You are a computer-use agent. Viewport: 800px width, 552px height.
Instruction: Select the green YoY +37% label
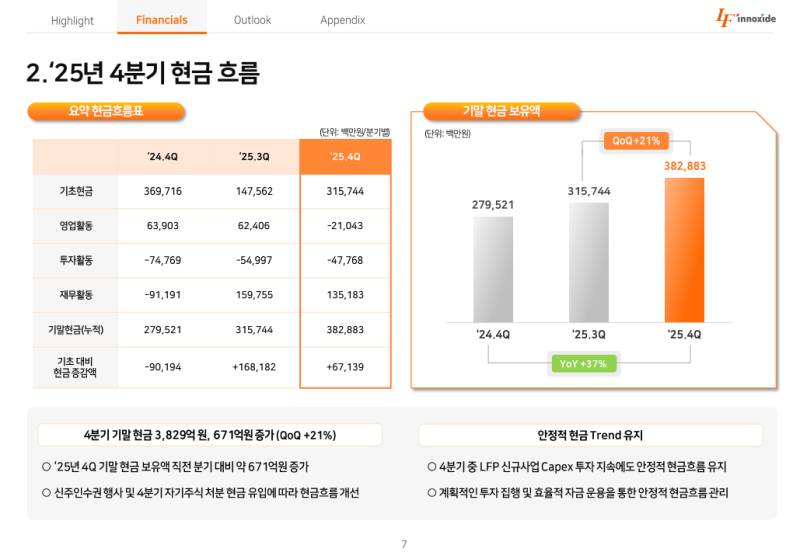[x=585, y=363]
